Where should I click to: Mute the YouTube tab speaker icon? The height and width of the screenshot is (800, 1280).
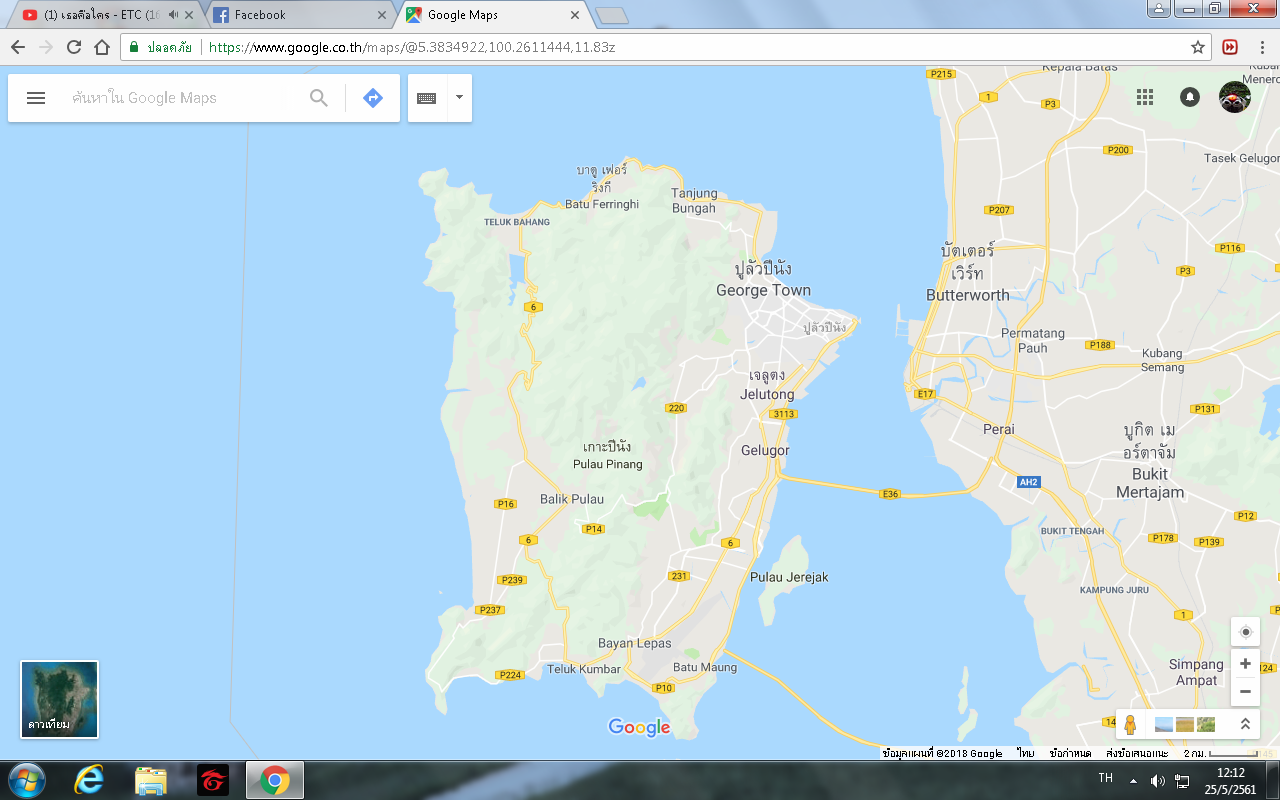coord(174,15)
